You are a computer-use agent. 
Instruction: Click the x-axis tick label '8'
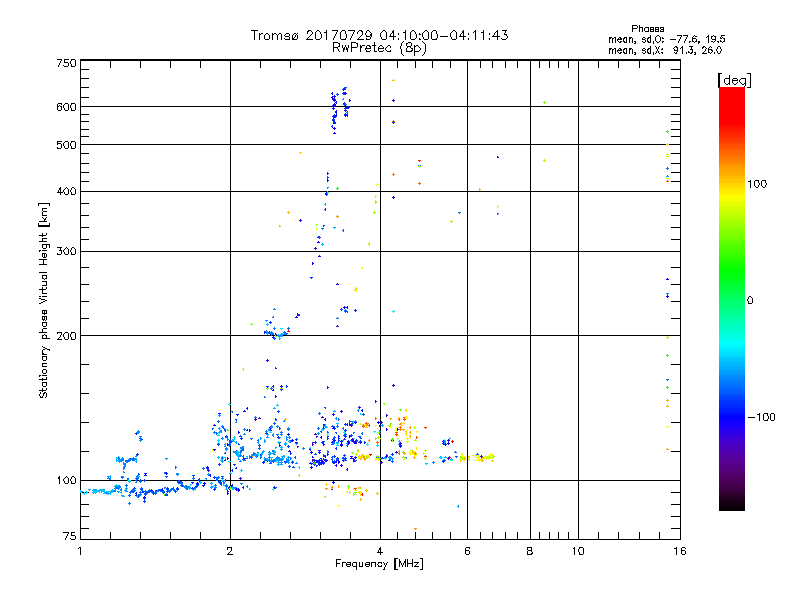pyautogui.click(x=530, y=551)
